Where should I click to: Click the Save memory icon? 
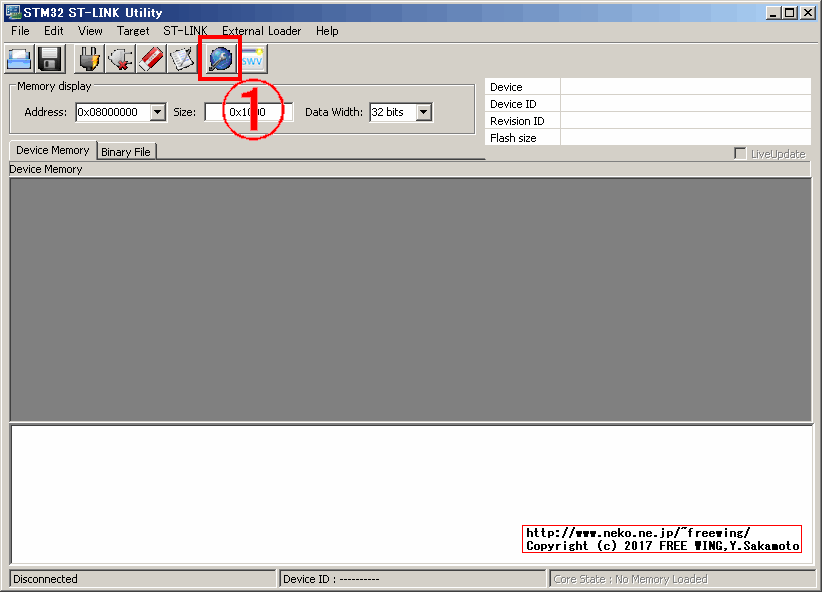point(48,58)
